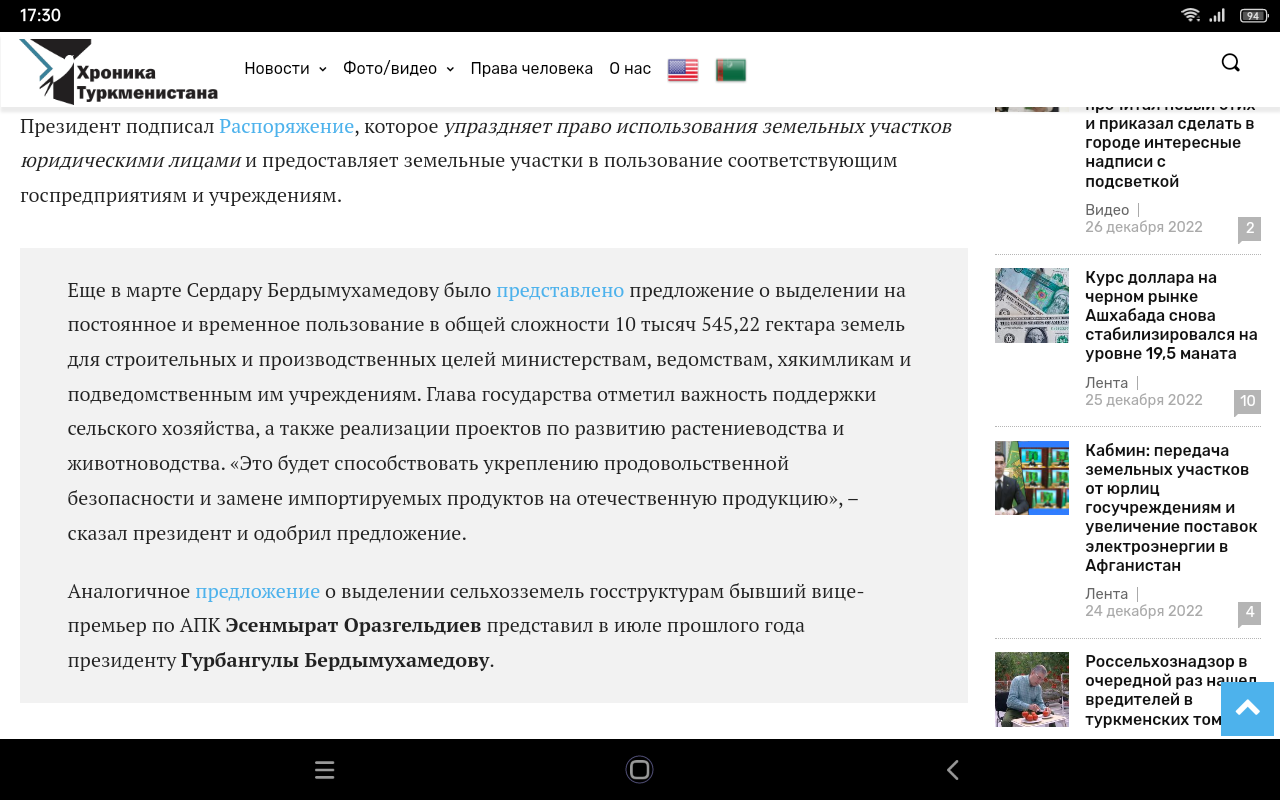Open the Кабмин meeting article thumbnail
Image resolution: width=1280 pixels, height=800 pixels.
(1032, 478)
